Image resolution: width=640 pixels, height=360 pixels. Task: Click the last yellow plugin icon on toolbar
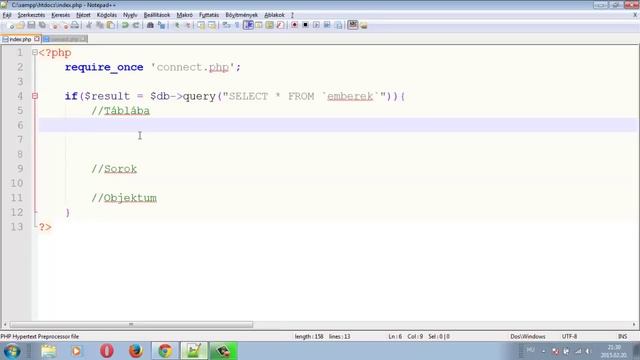click(364, 25)
